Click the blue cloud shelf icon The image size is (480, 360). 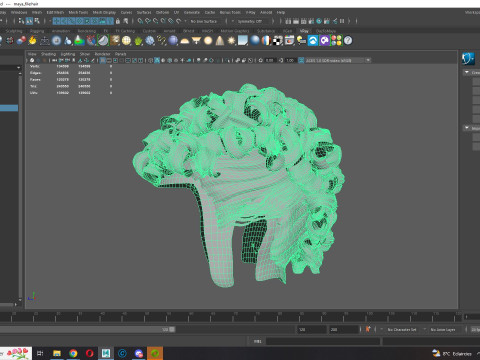pos(313,41)
